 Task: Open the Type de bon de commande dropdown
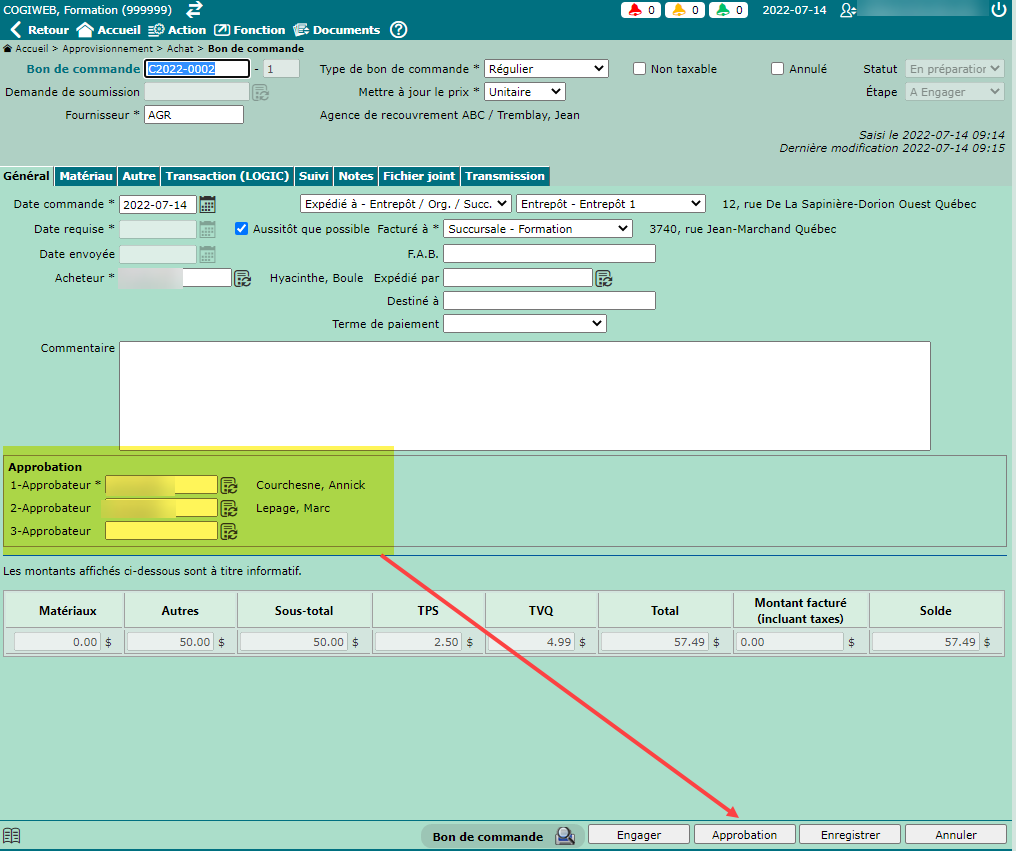coord(546,69)
